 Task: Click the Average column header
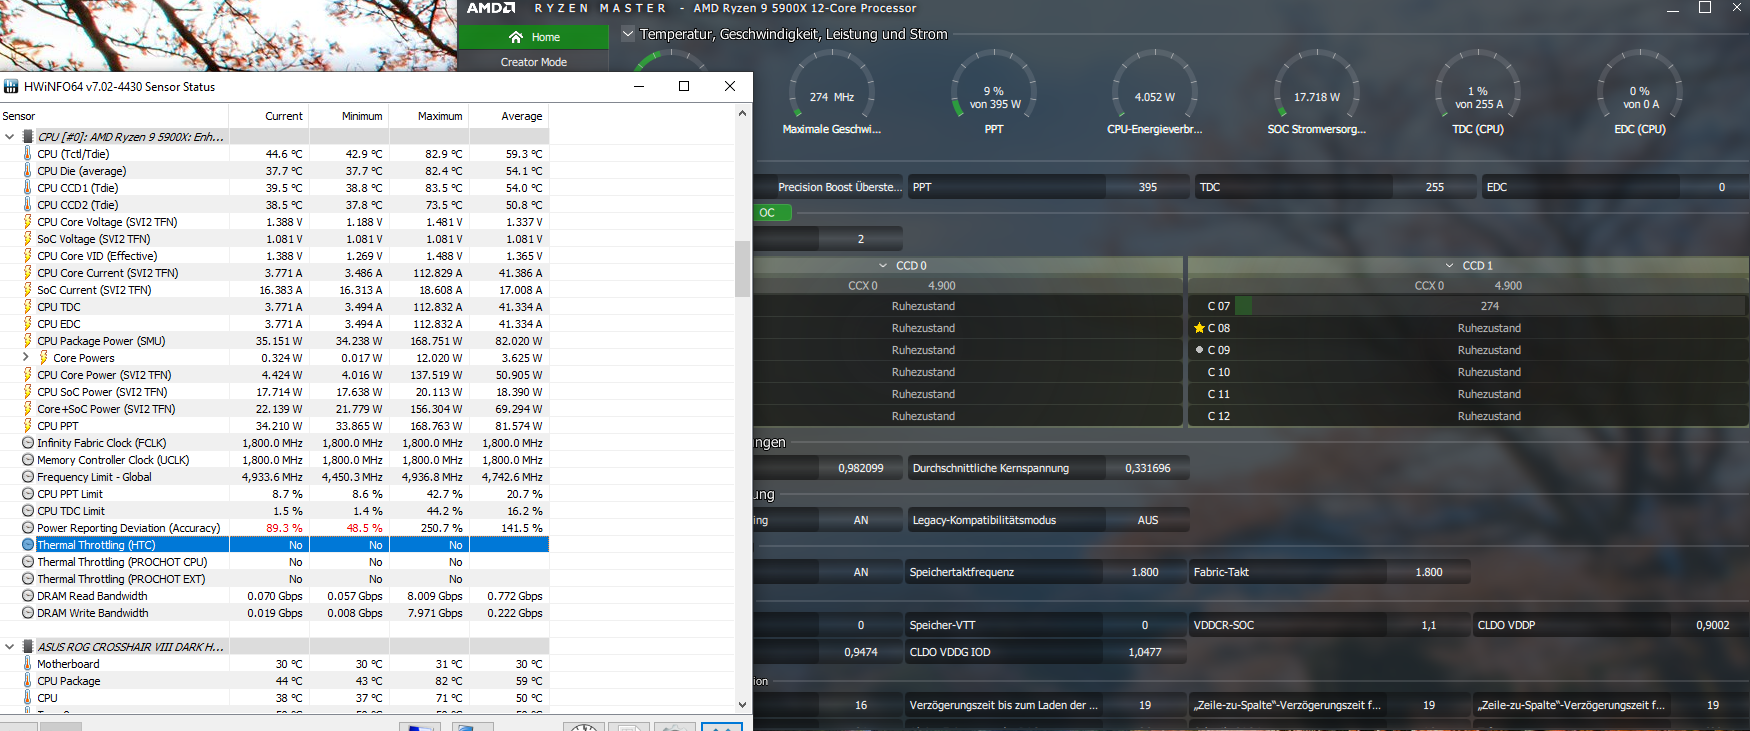coord(509,116)
